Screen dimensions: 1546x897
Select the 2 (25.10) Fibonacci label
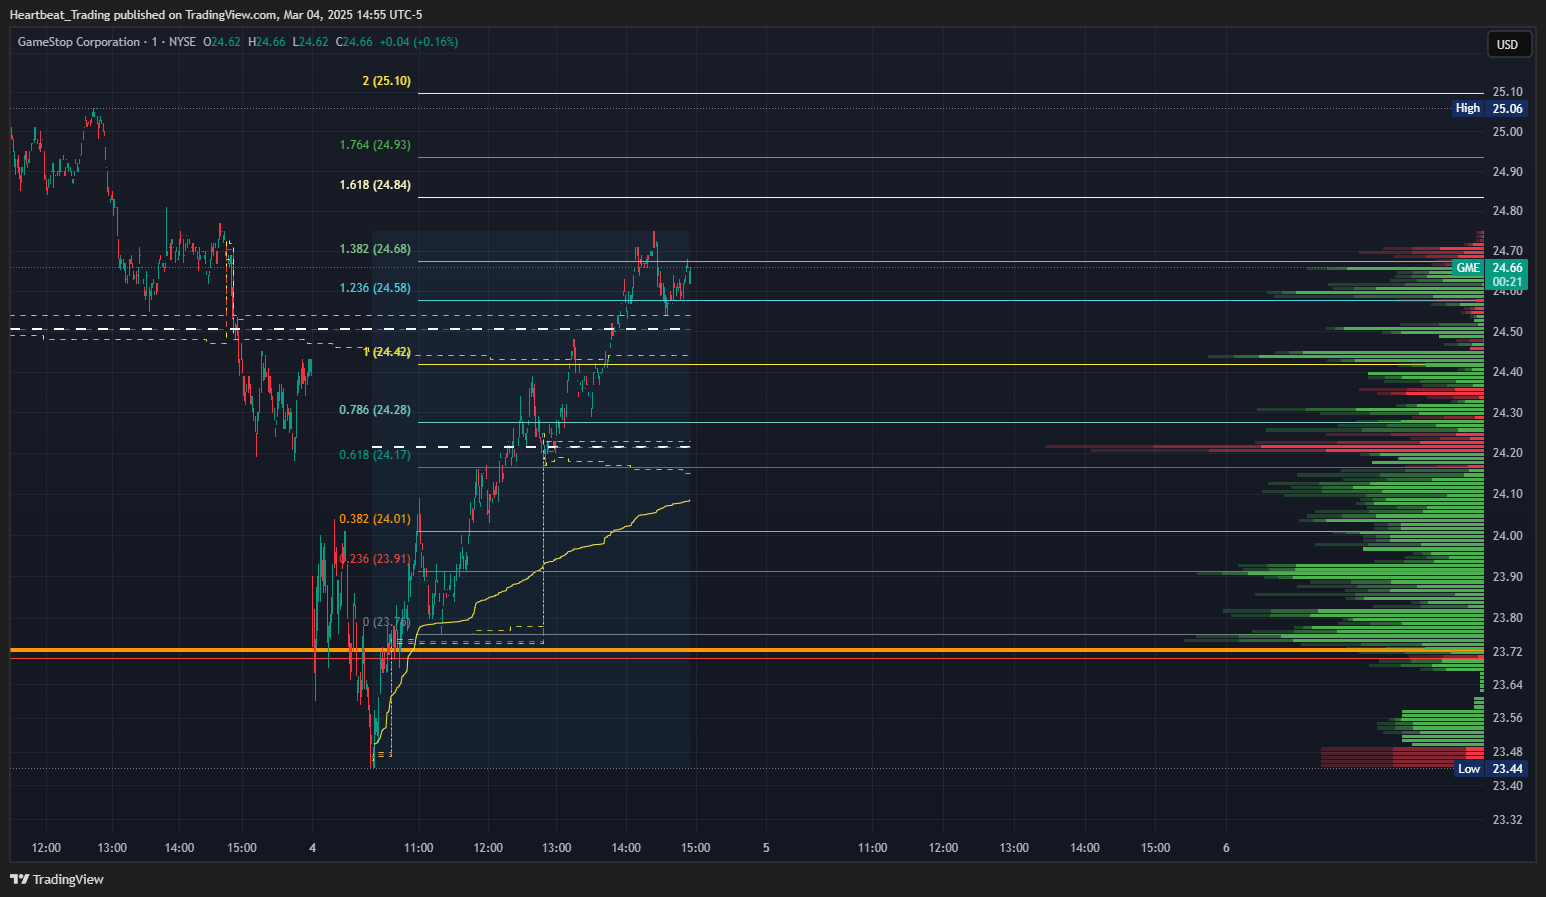386,81
